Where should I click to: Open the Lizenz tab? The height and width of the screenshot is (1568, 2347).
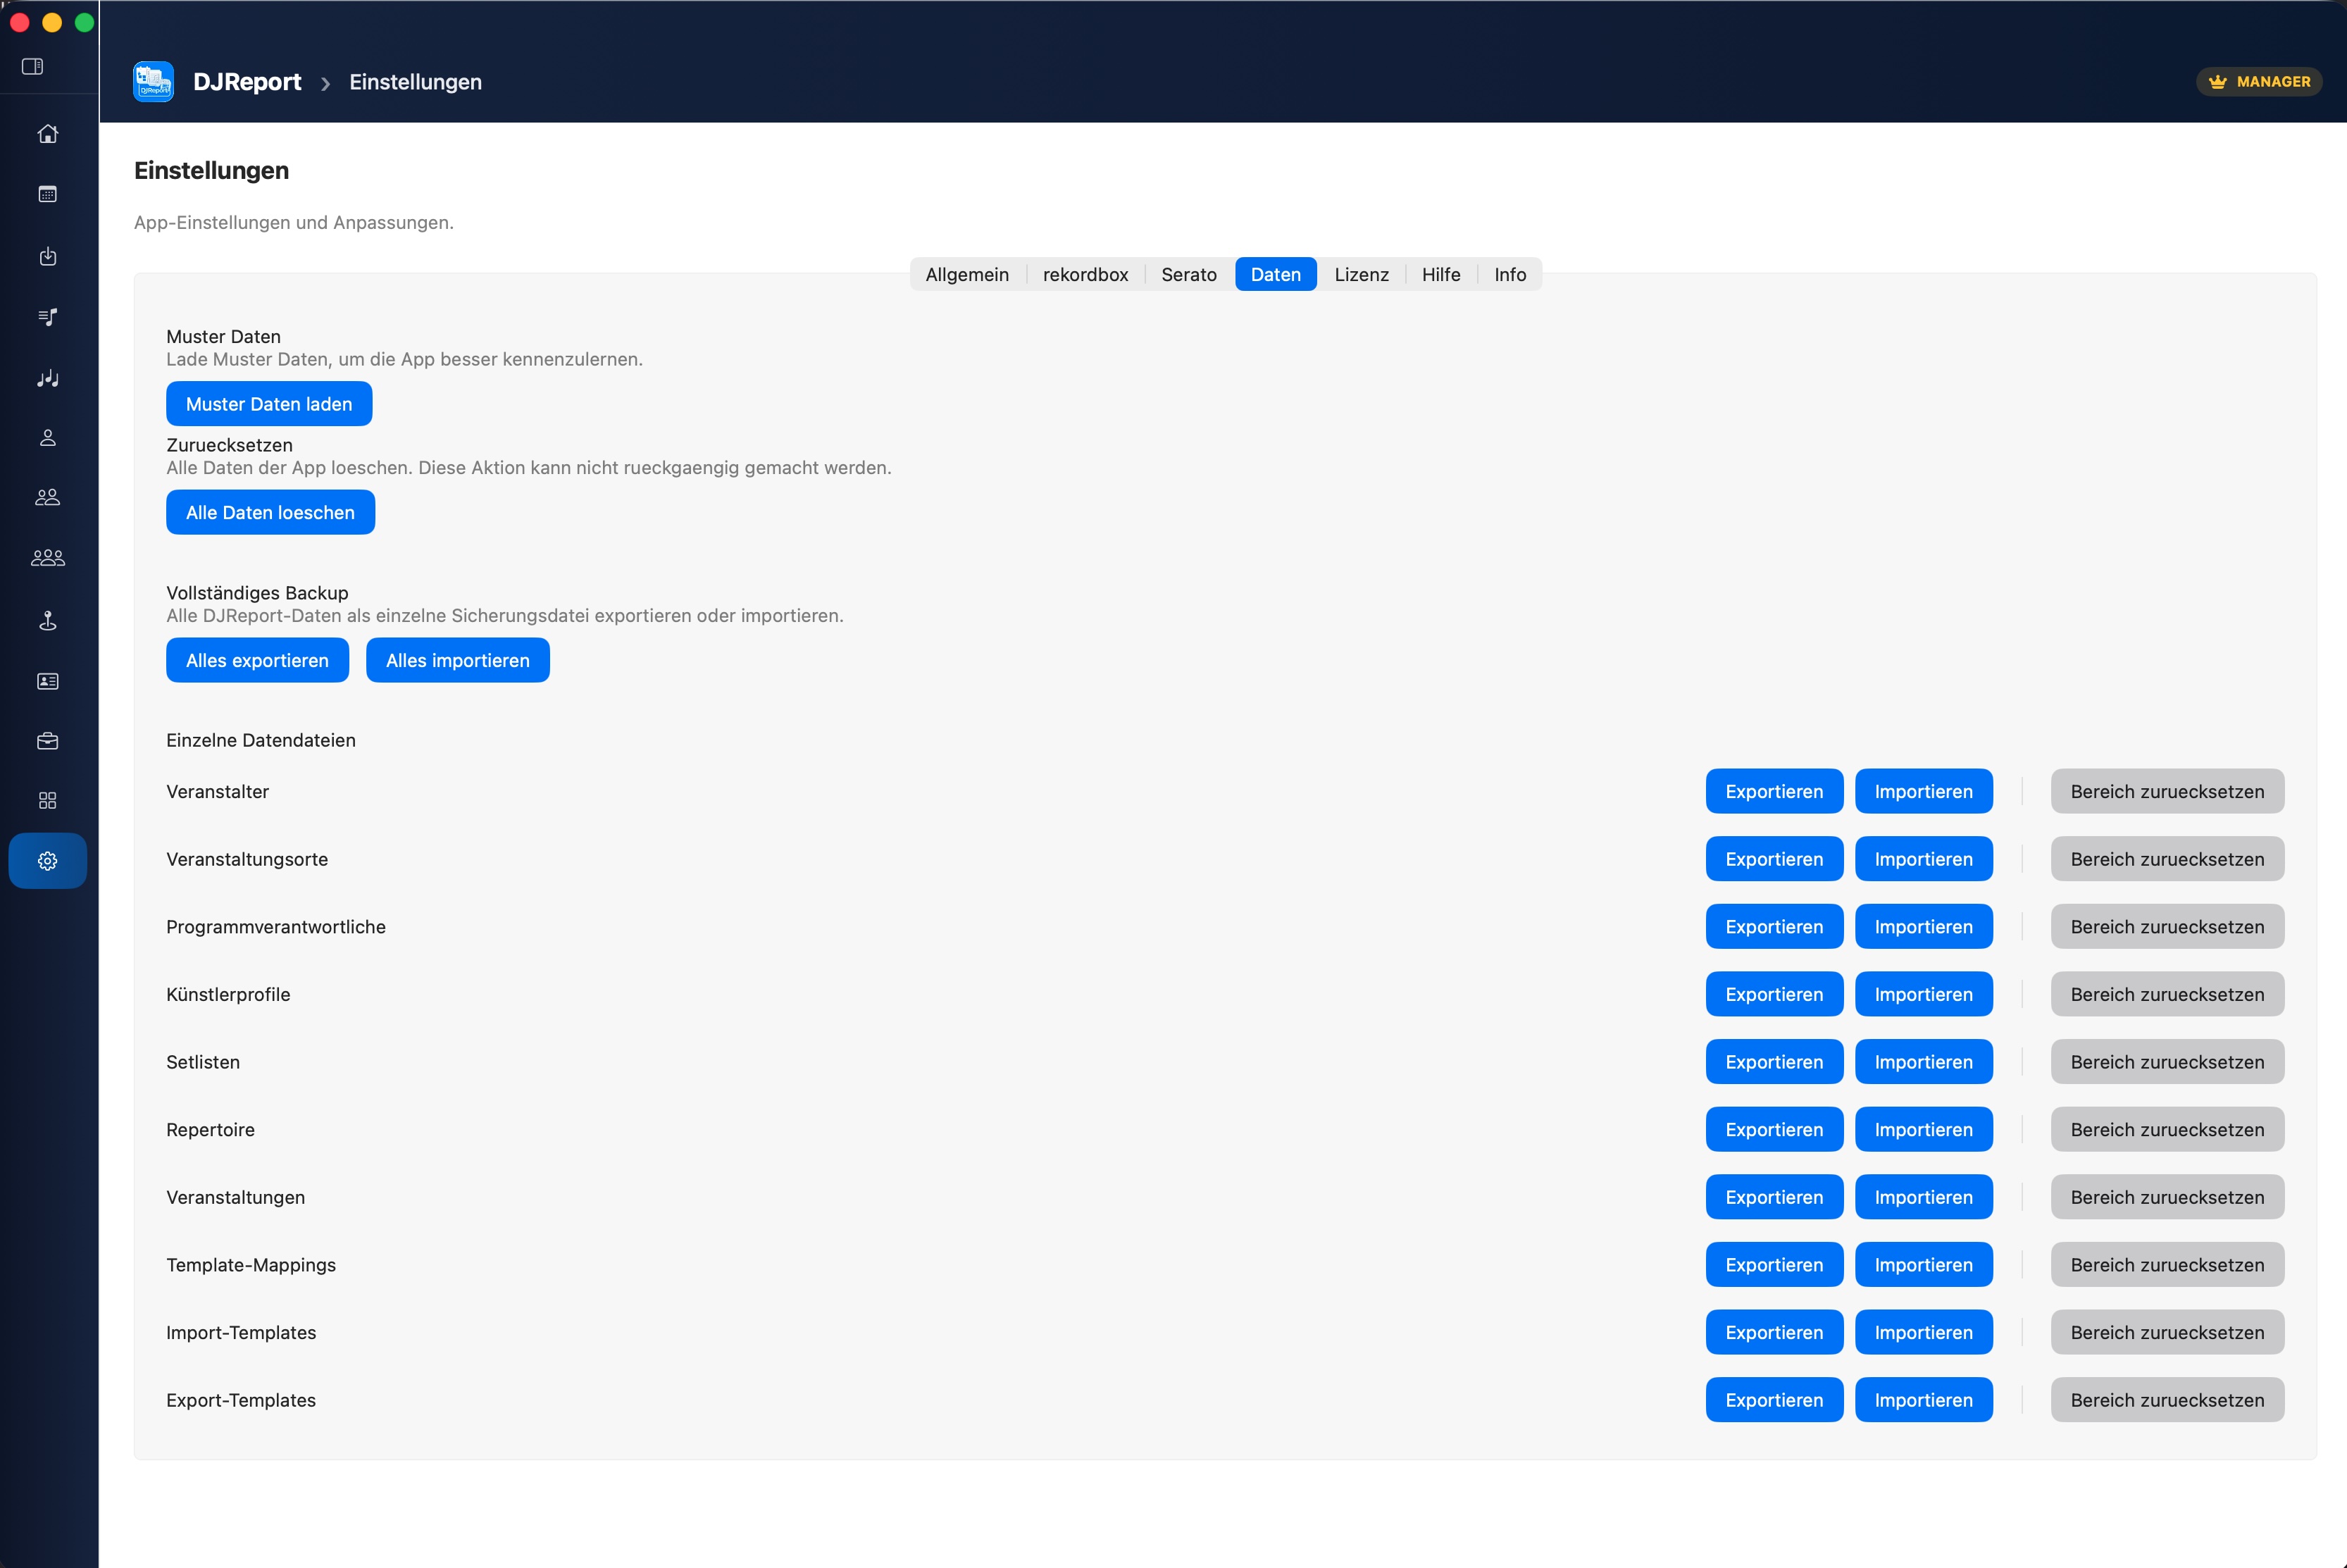click(1361, 274)
